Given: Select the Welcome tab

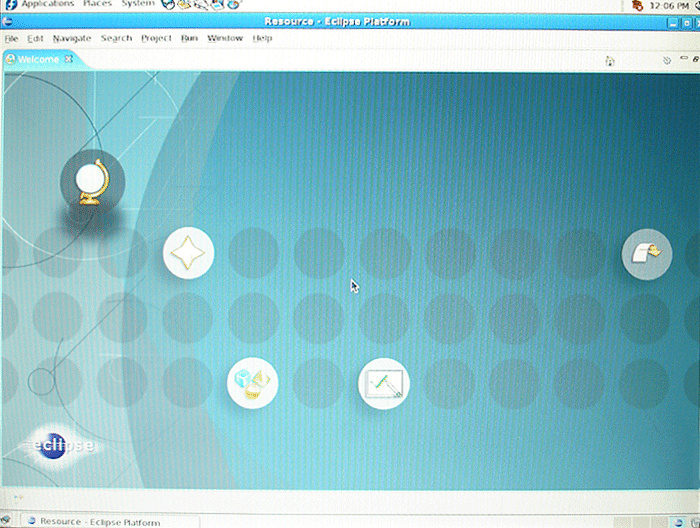Looking at the screenshot, I should 38,59.
